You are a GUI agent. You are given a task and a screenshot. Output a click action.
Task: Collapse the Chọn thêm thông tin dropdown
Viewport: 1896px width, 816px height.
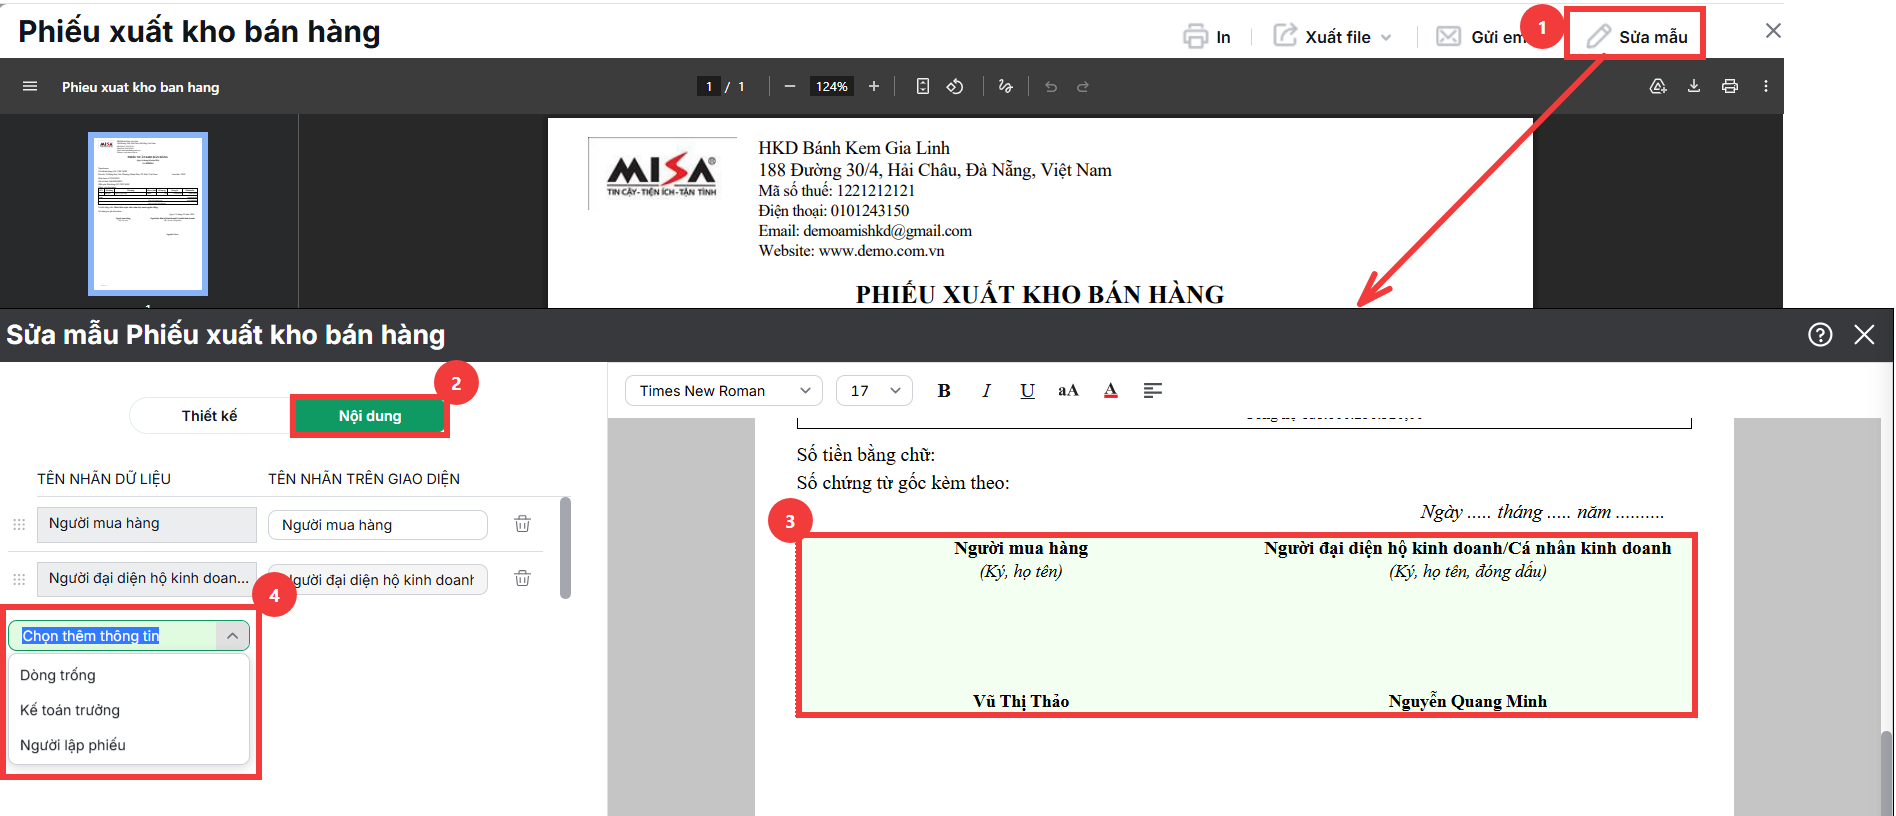click(232, 636)
